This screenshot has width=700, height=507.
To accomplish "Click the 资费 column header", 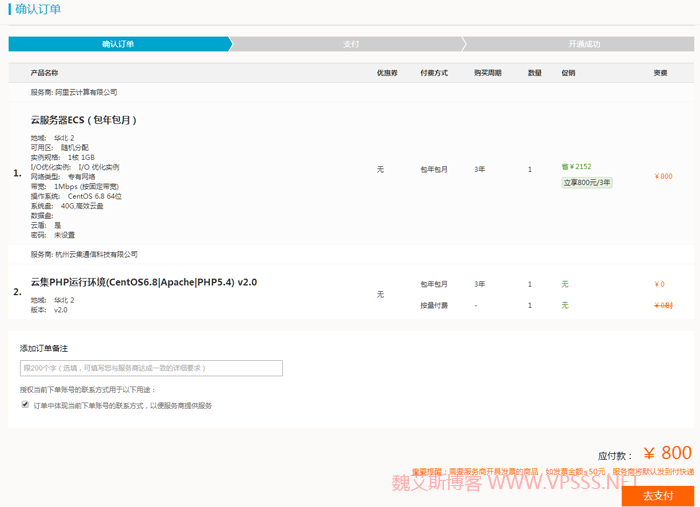I will [x=660, y=73].
